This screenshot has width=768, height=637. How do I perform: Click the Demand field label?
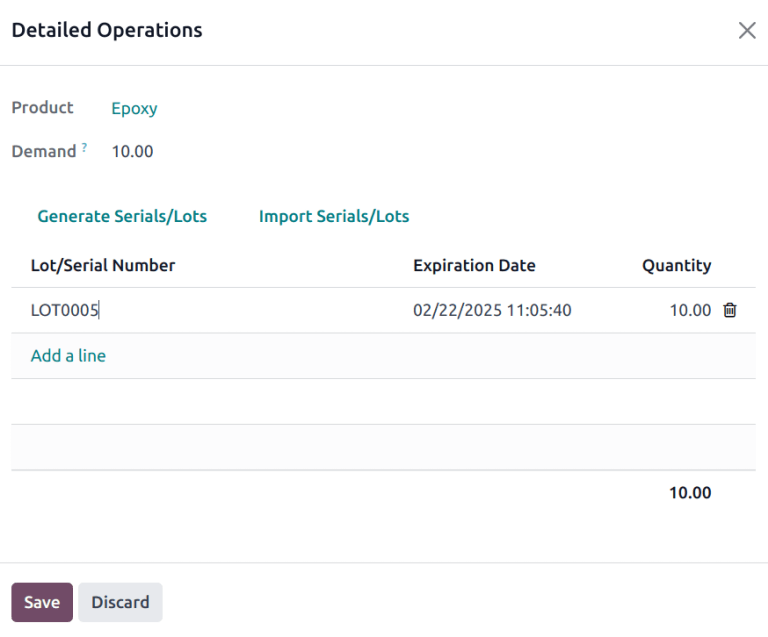tap(44, 152)
